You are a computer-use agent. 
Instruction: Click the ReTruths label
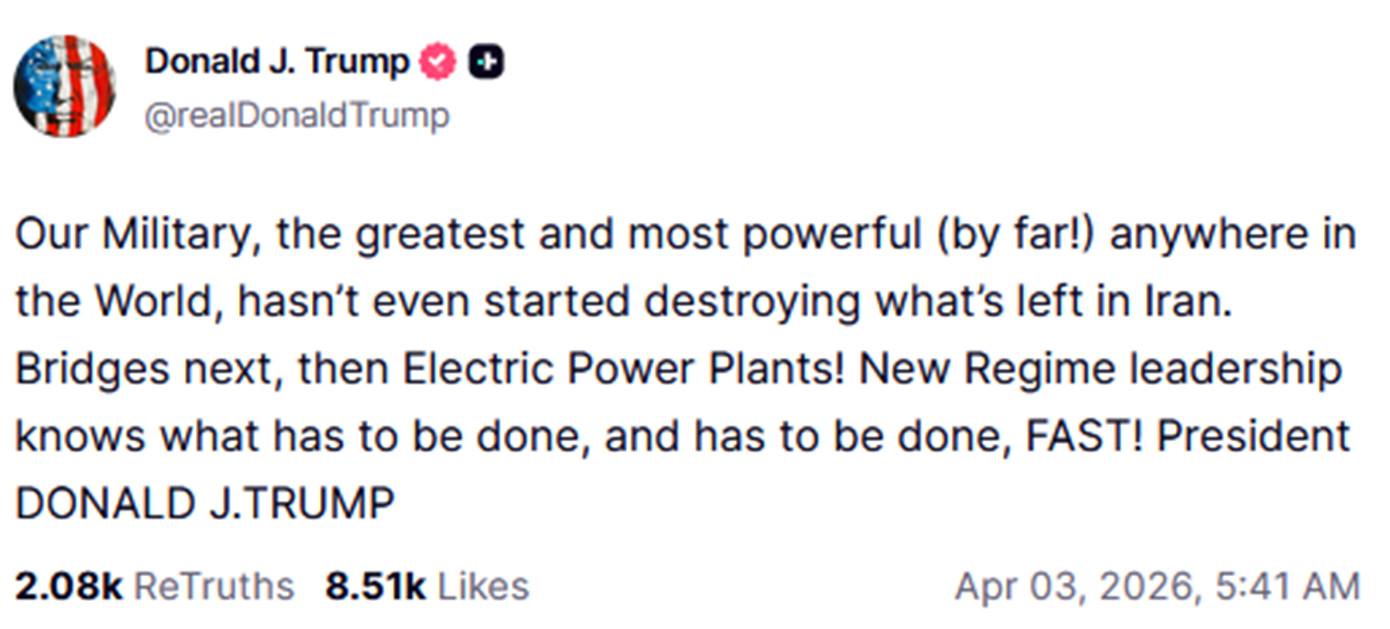pos(214,586)
